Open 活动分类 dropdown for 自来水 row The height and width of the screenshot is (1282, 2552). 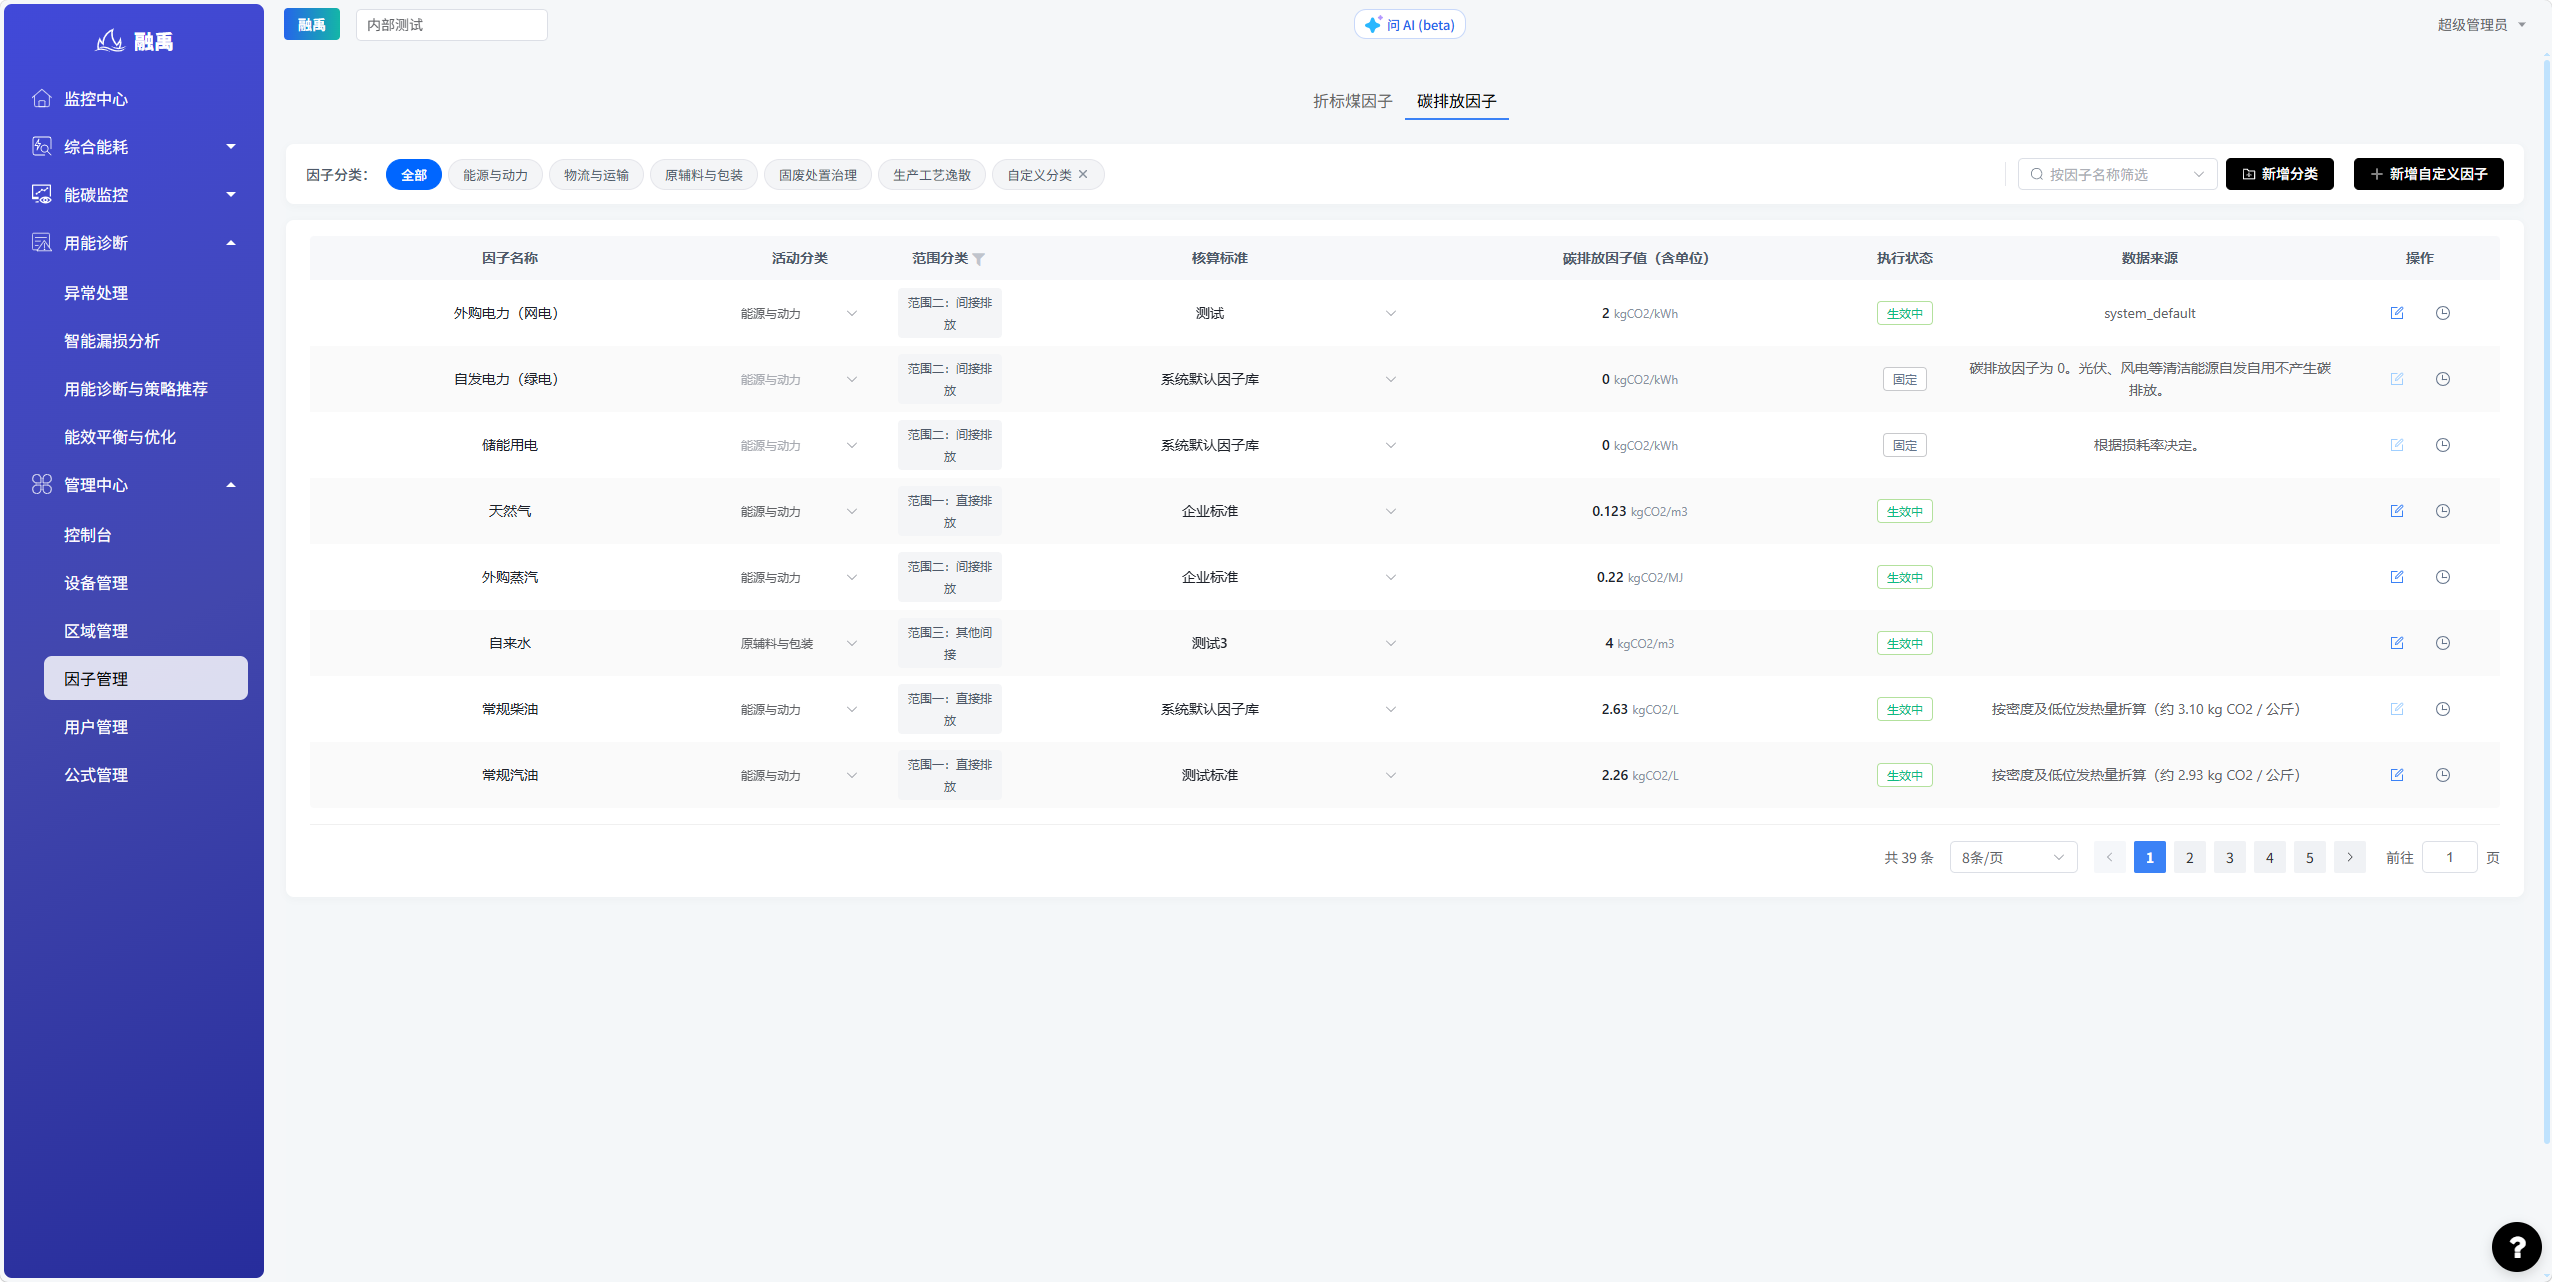coord(798,643)
